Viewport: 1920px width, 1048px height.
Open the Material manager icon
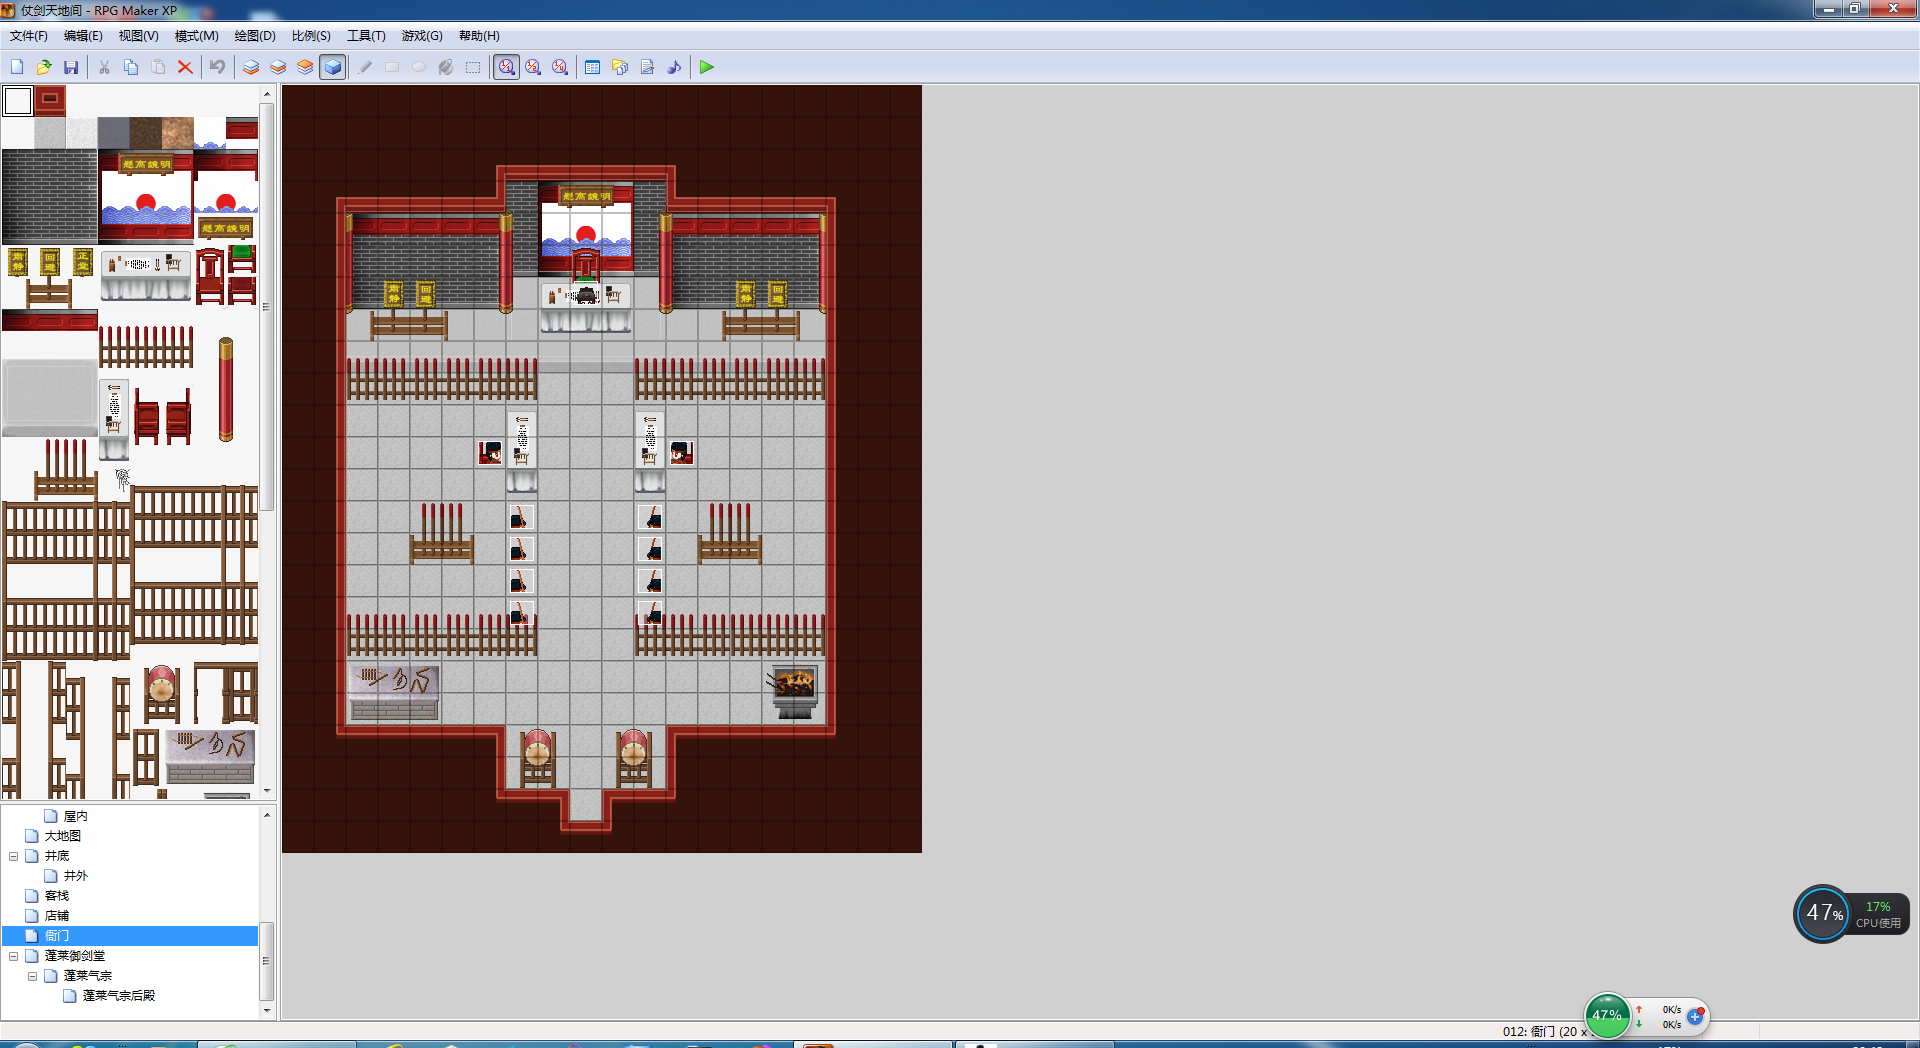[x=620, y=67]
